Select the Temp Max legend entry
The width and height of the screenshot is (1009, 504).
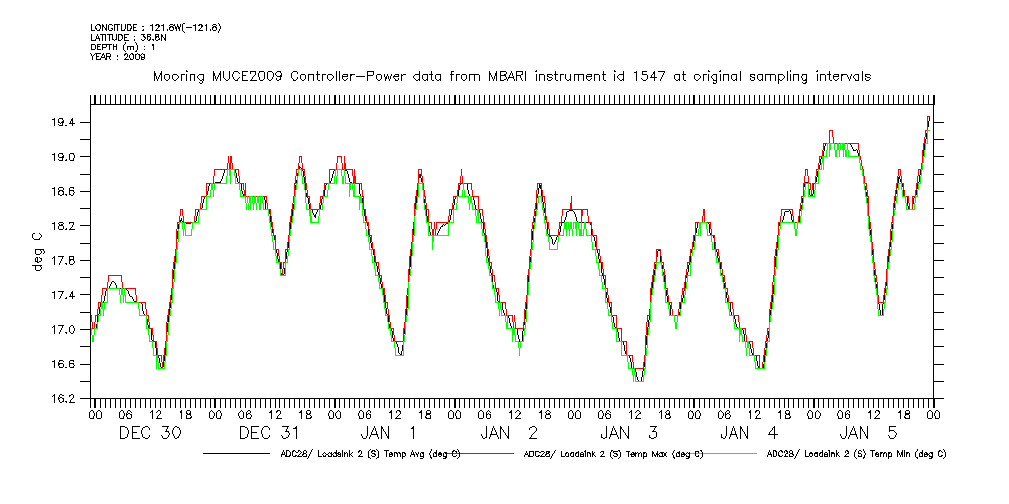(x=613, y=453)
